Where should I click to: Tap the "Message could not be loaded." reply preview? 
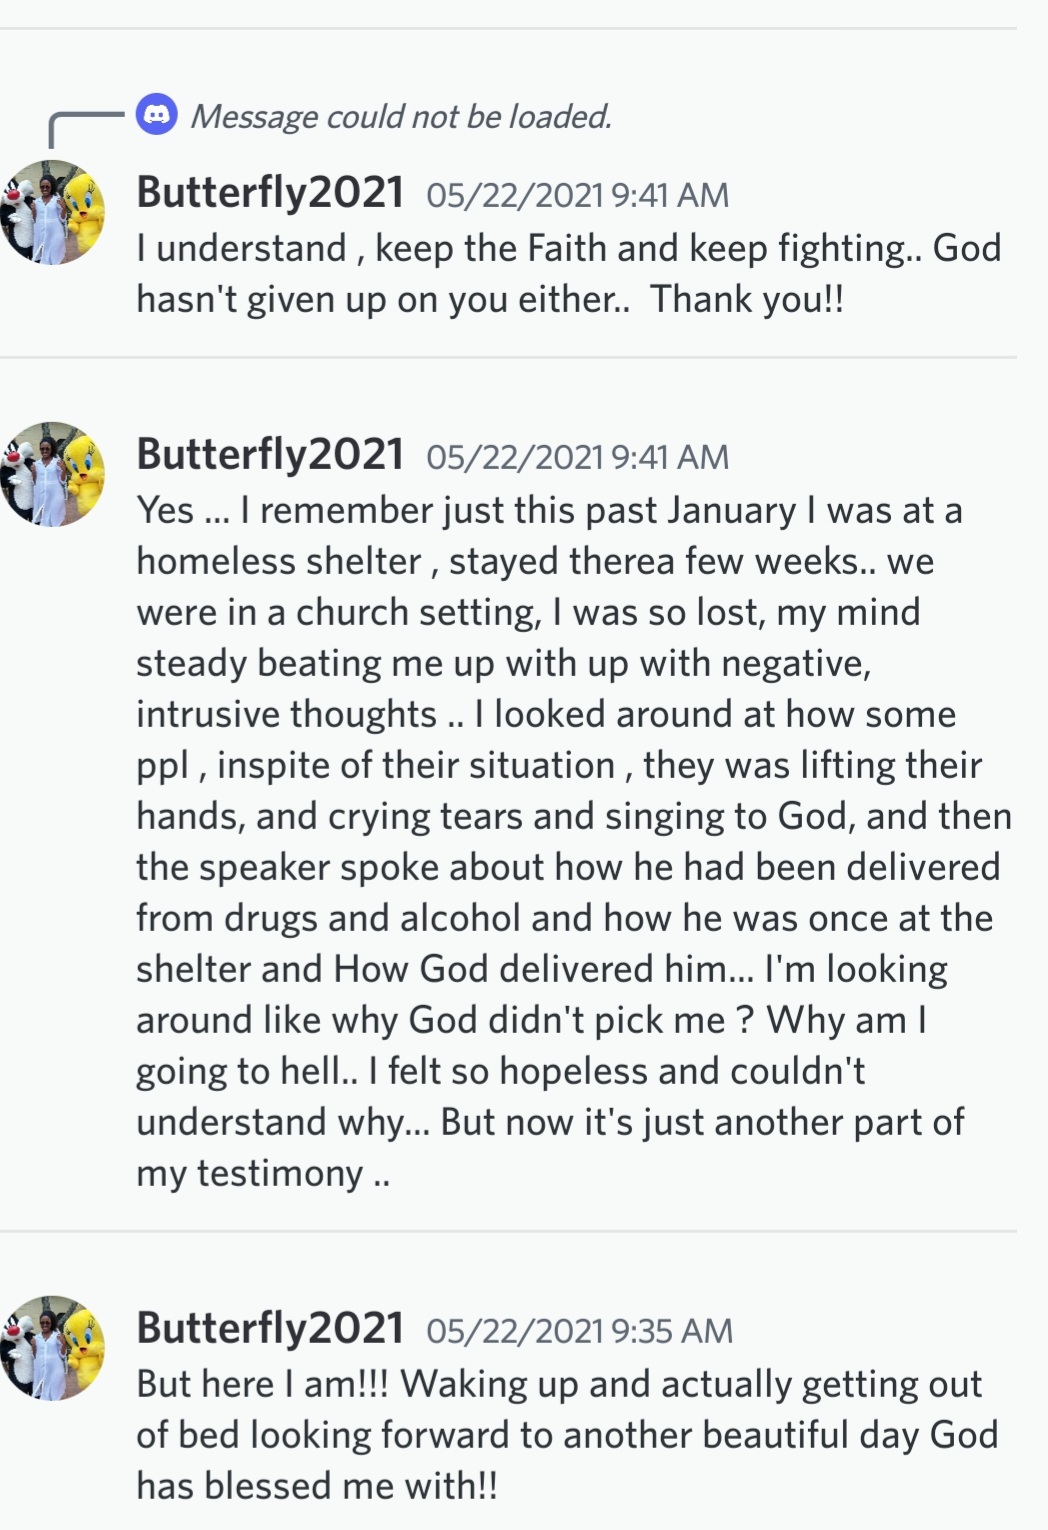pos(401,117)
